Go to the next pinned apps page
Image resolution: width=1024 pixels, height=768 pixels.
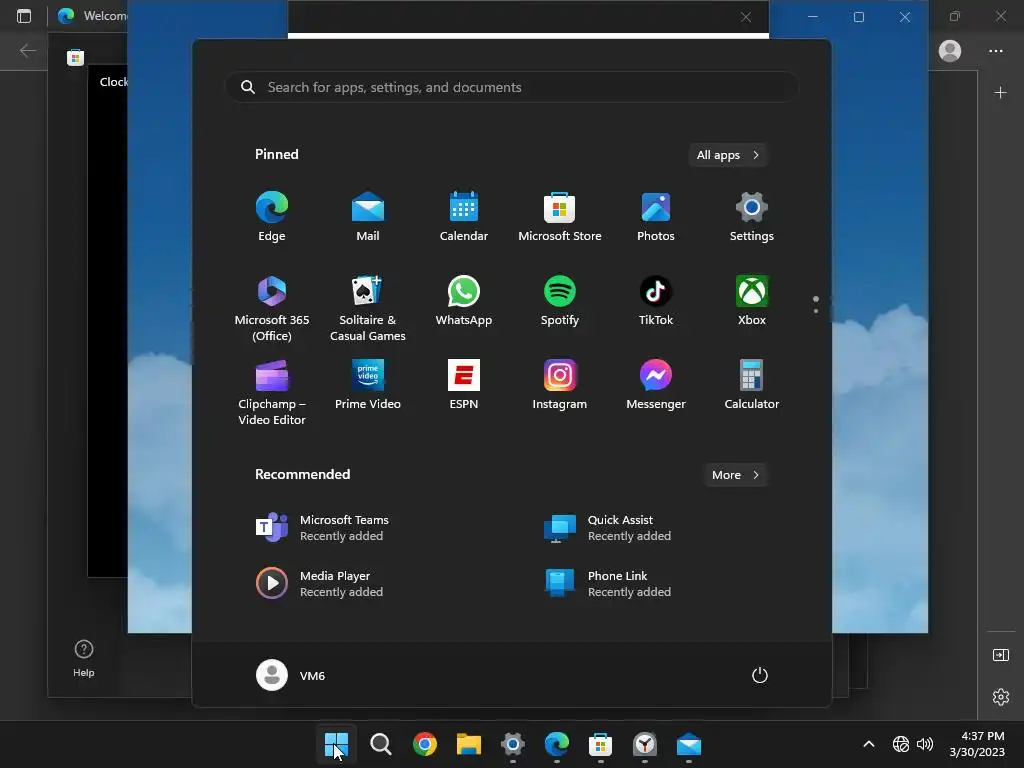(816, 311)
